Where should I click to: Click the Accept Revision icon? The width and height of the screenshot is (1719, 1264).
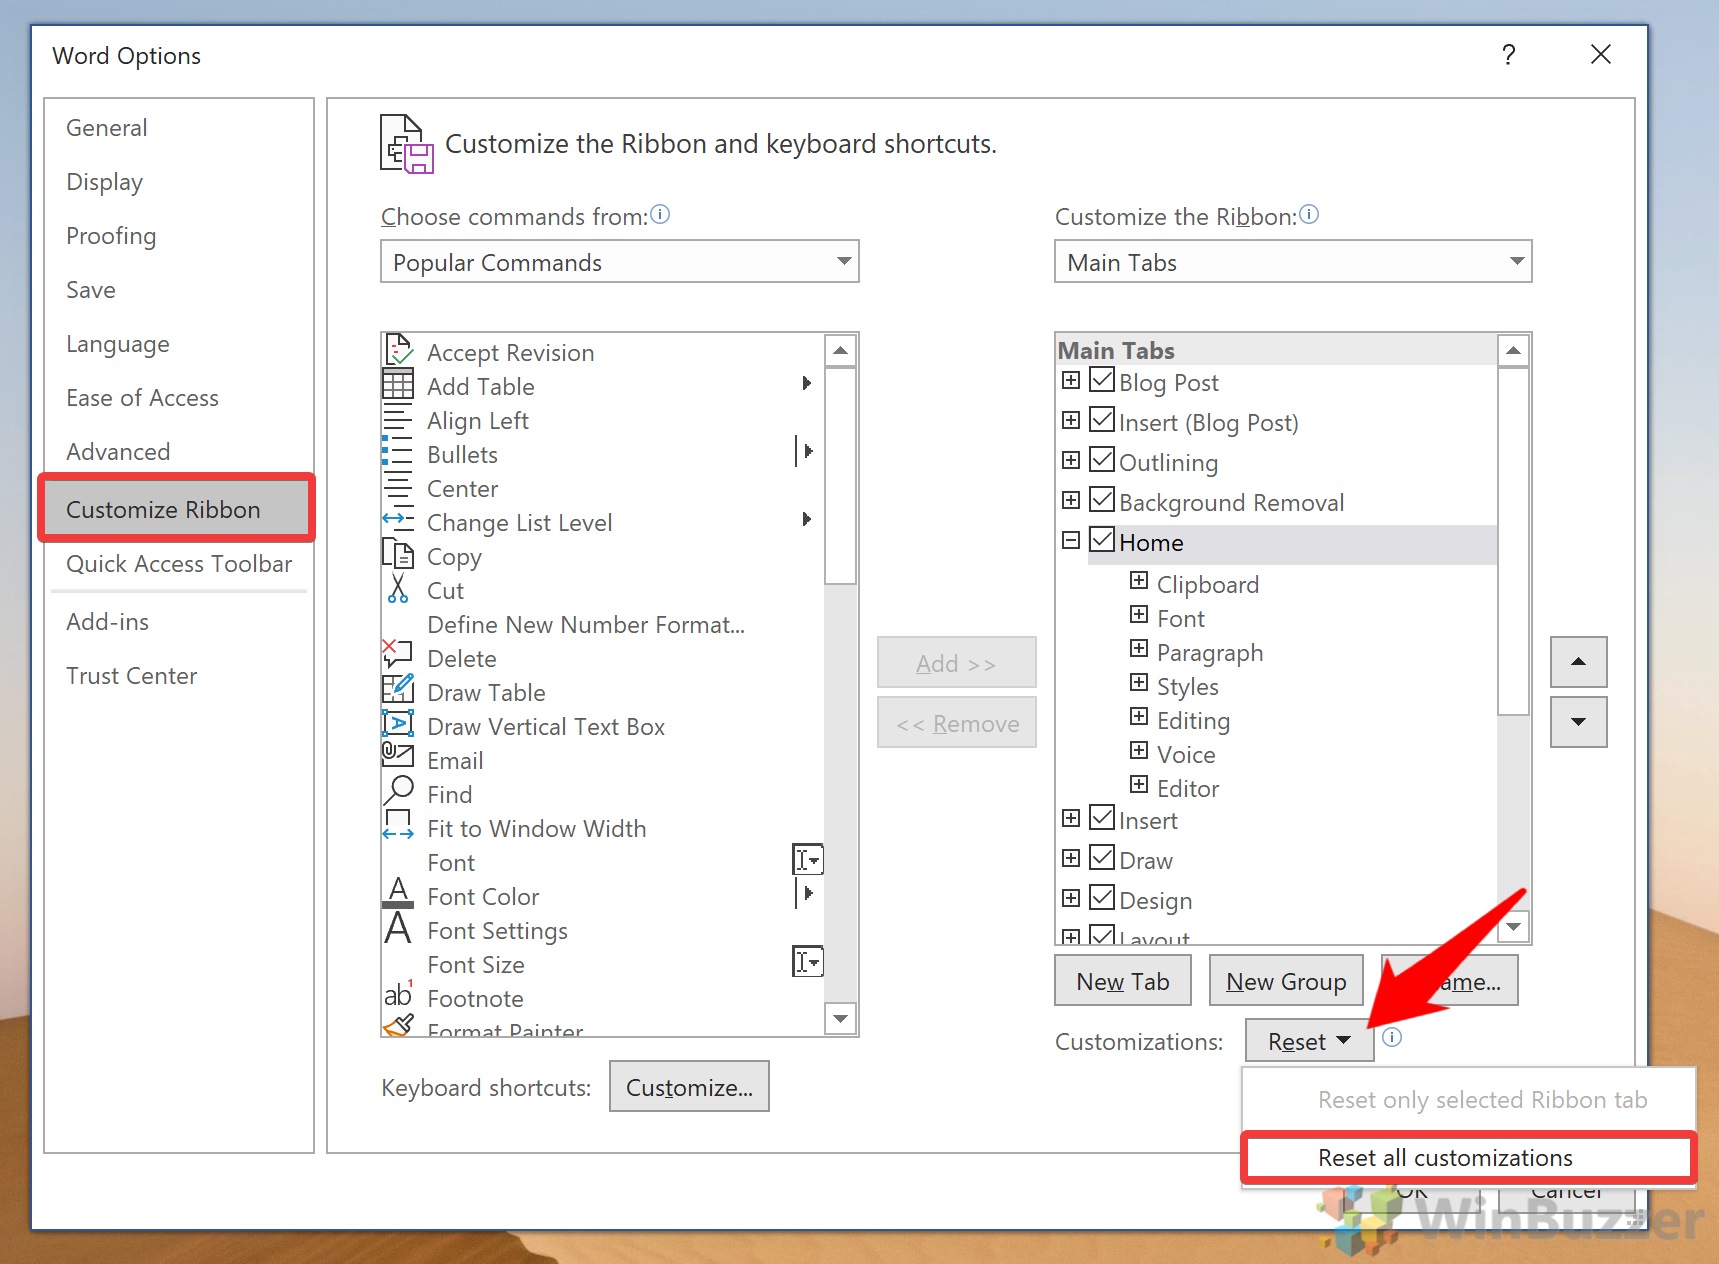pos(398,349)
